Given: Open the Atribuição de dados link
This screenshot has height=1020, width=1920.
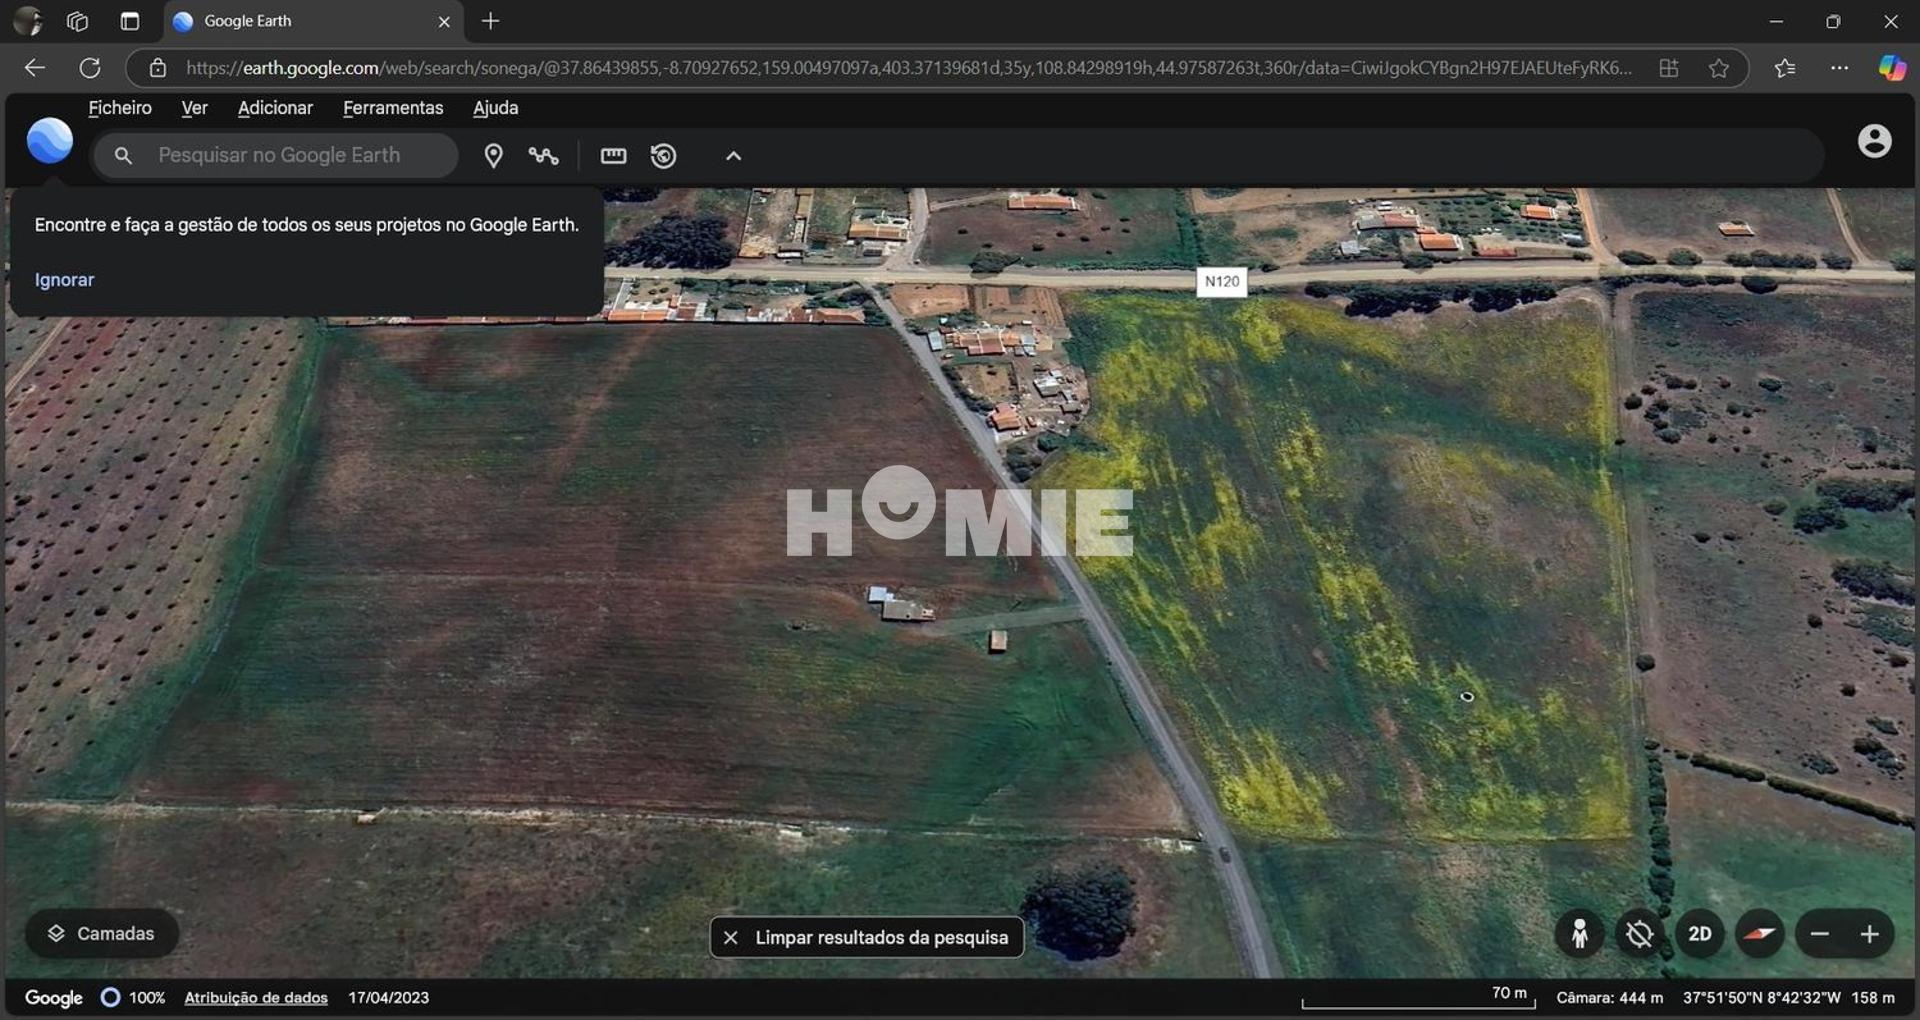Looking at the screenshot, I should coord(256,997).
